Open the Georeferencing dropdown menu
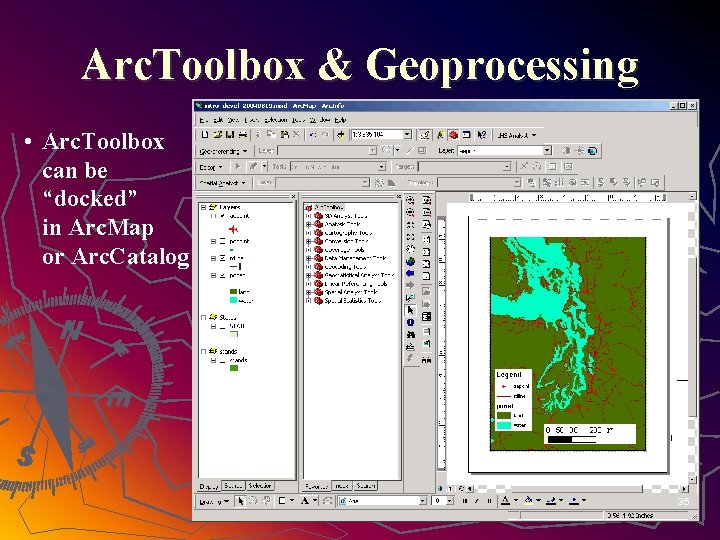The image size is (720, 540). pyautogui.click(x=223, y=151)
